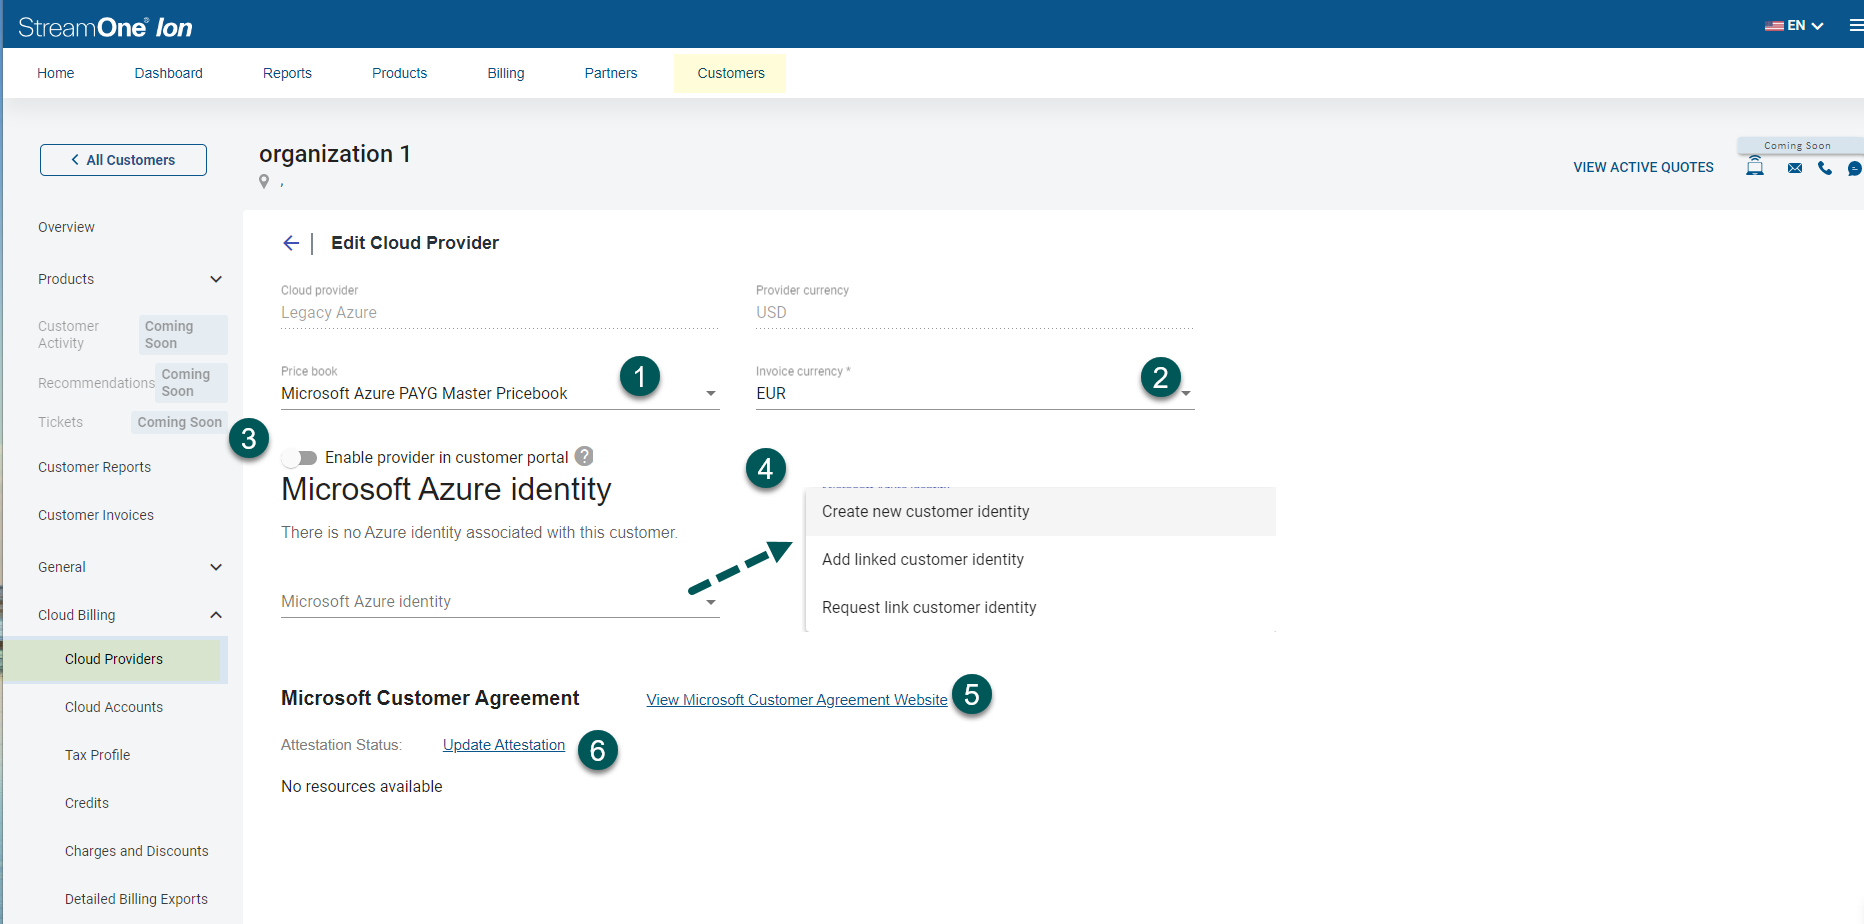Viewport: 1864px width, 924px height.
Task: Open Tax Profile in the sidebar
Action: click(x=98, y=755)
